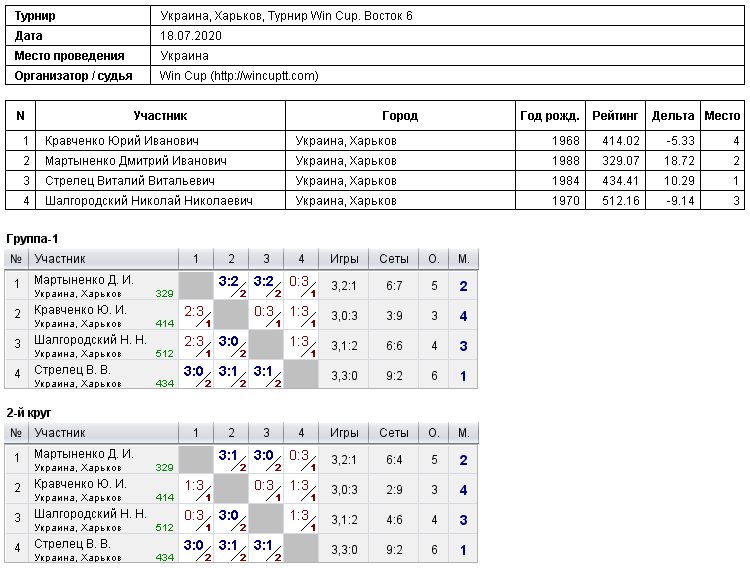The image size is (750, 568).
Task: Click sets value 6:4 in 2-й круг
Action: (x=394, y=460)
